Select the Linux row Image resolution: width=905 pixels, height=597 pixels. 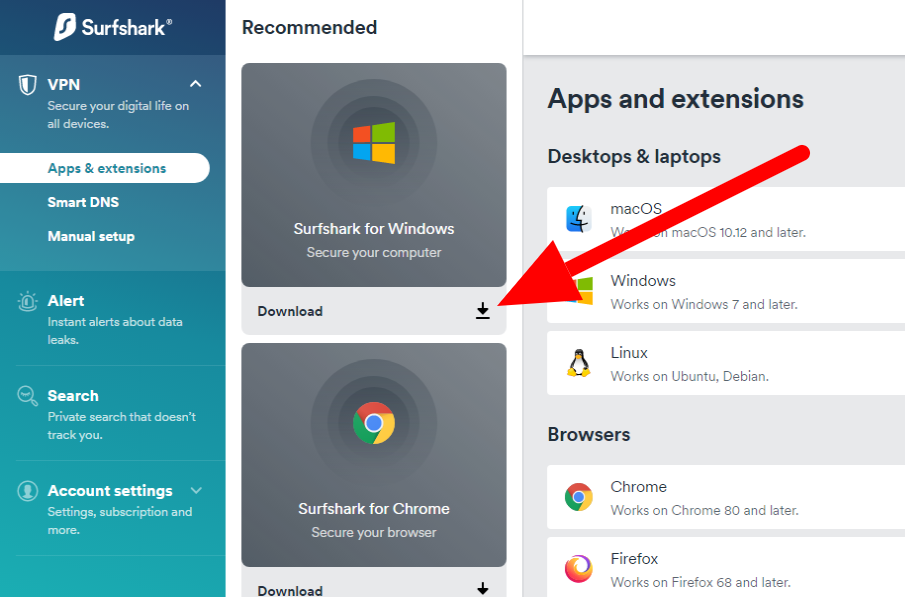[x=726, y=363]
